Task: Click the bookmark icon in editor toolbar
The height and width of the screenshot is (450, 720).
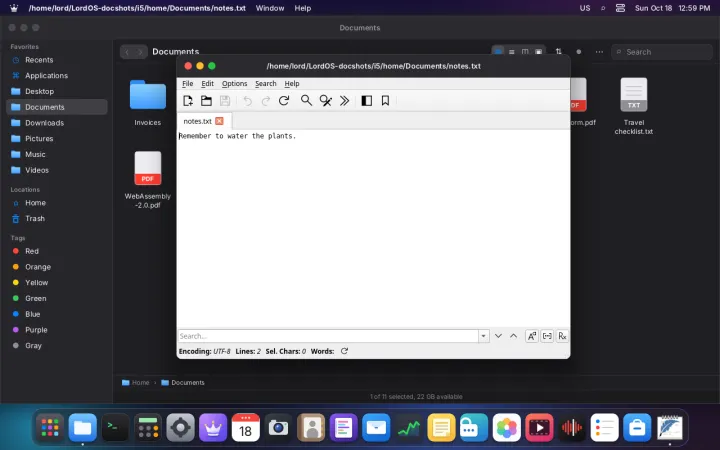Action: click(x=385, y=101)
